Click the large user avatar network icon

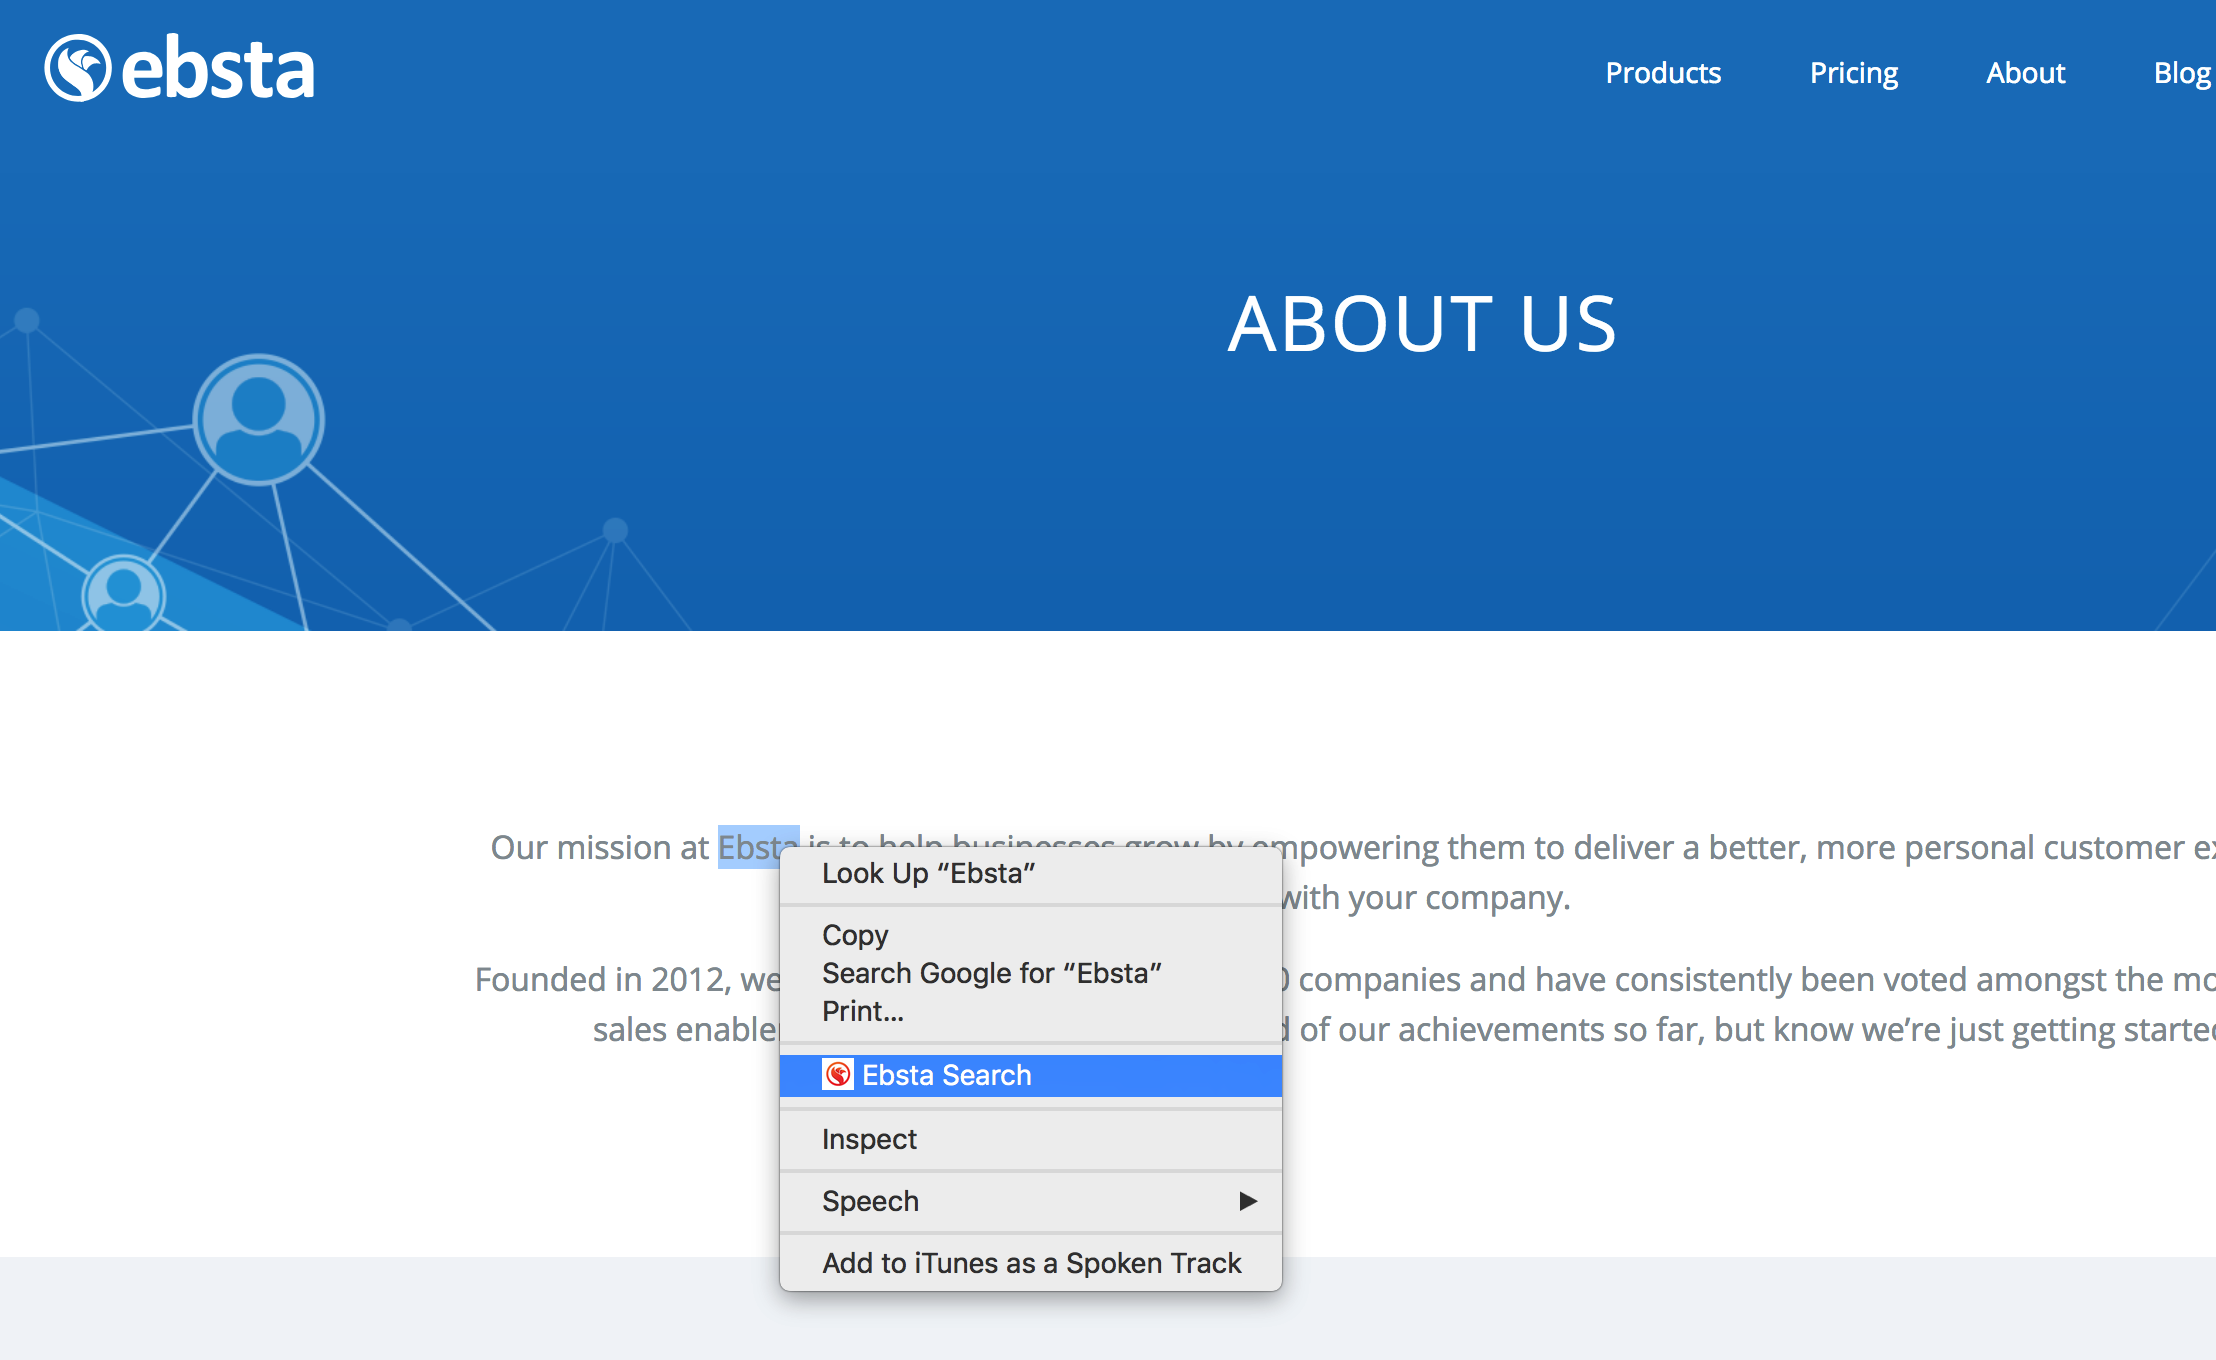[258, 420]
